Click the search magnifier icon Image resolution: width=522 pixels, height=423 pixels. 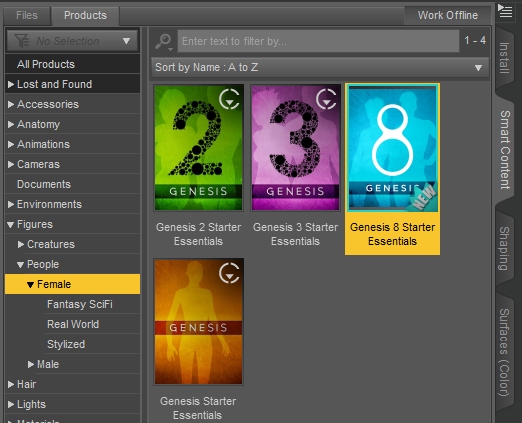(163, 41)
